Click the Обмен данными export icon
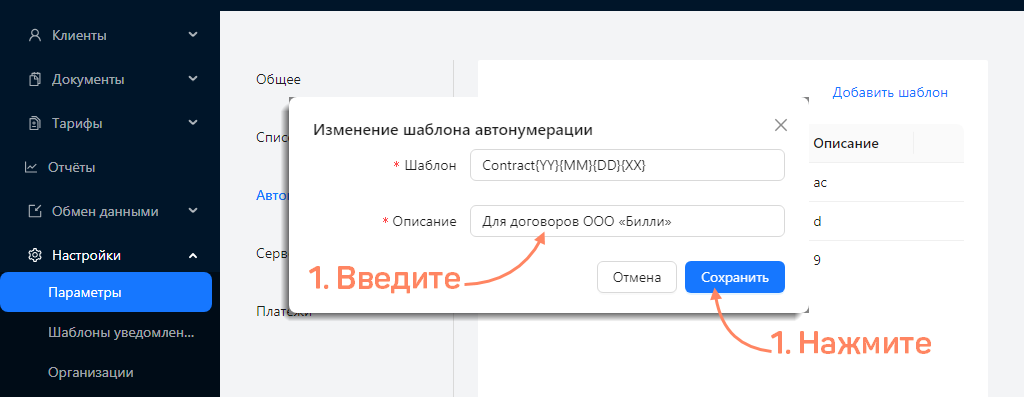Screen dimensions: 1024x397 [35, 212]
